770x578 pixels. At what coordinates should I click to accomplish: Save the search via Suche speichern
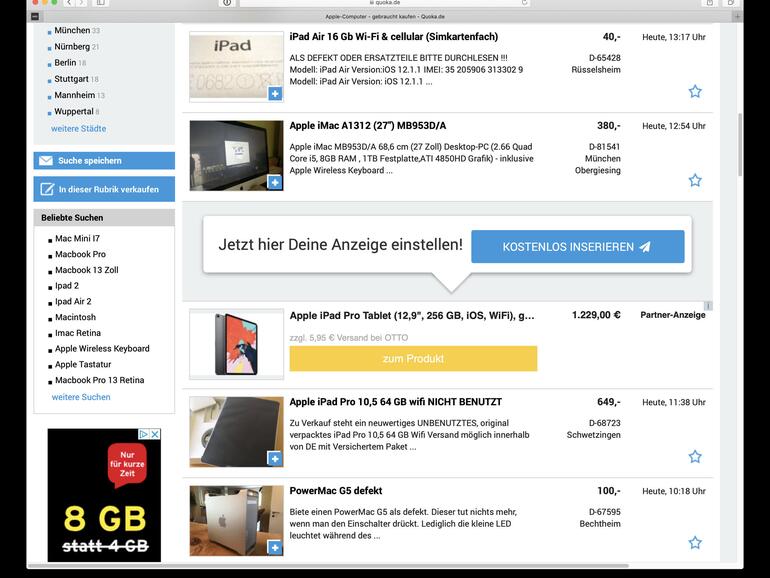coord(104,161)
